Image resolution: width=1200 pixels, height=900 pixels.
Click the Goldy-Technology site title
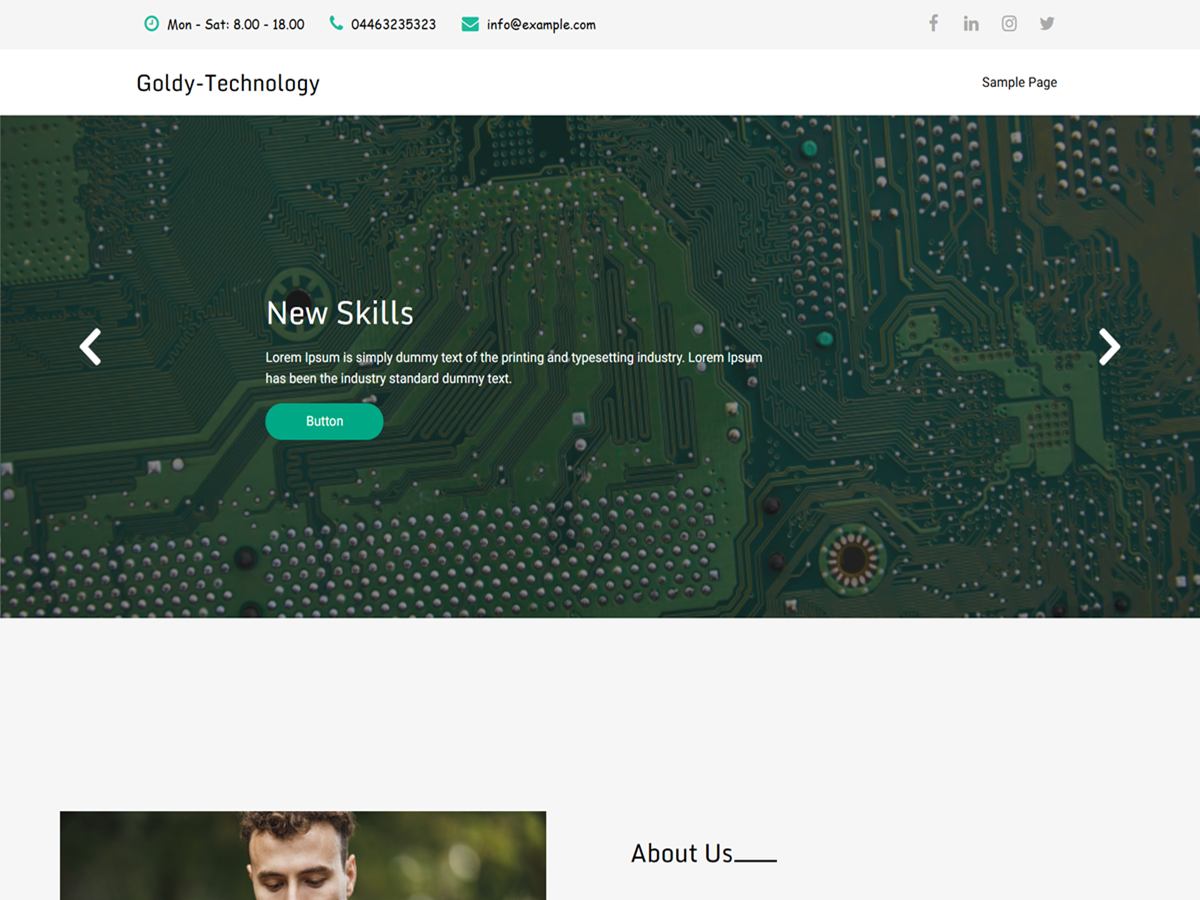[228, 83]
